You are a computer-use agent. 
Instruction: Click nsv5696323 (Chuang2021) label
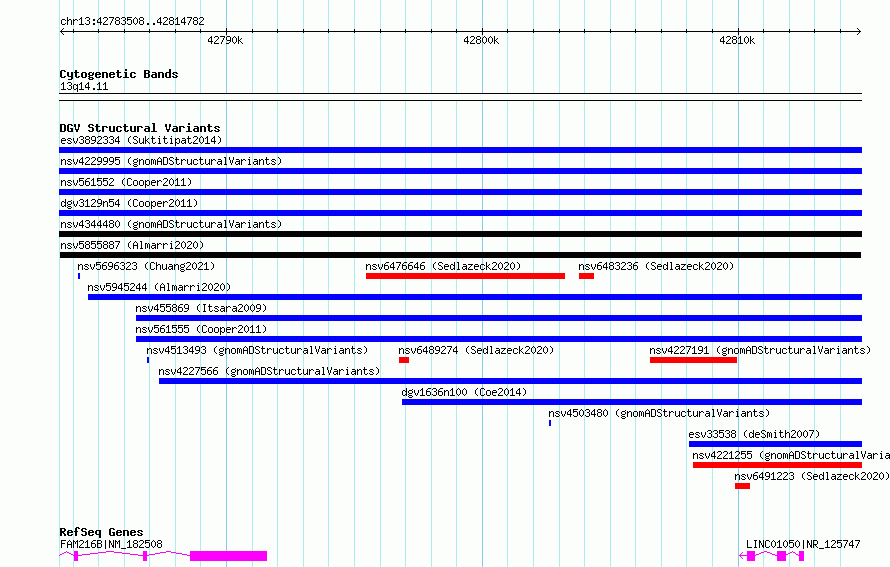146,266
